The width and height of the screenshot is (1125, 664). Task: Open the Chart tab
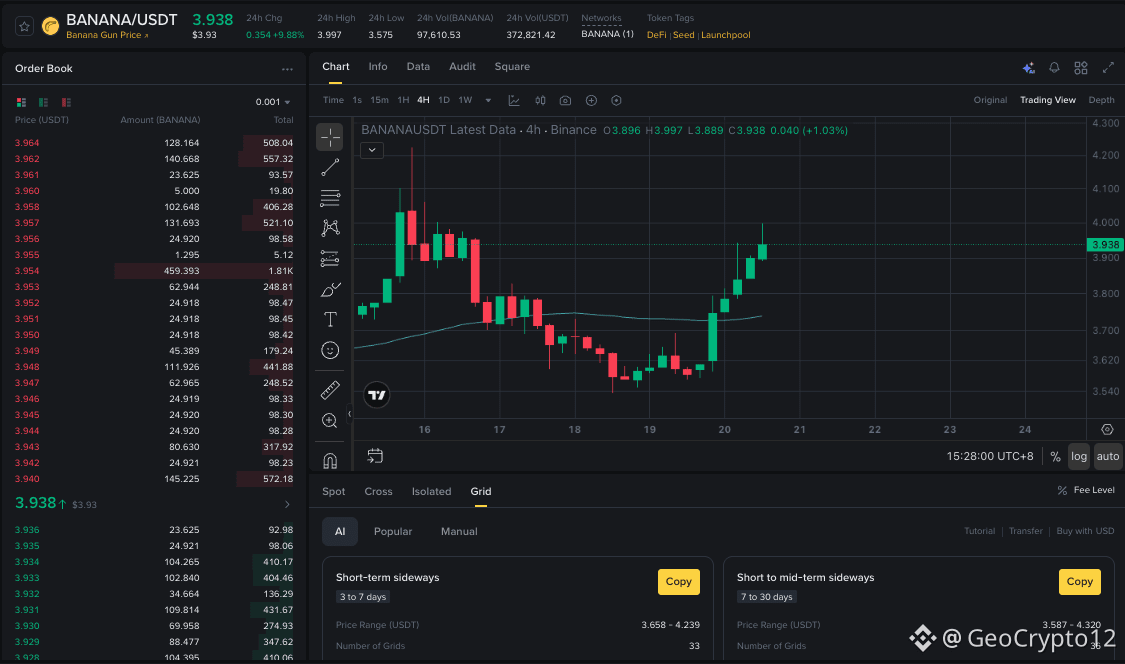(336, 67)
